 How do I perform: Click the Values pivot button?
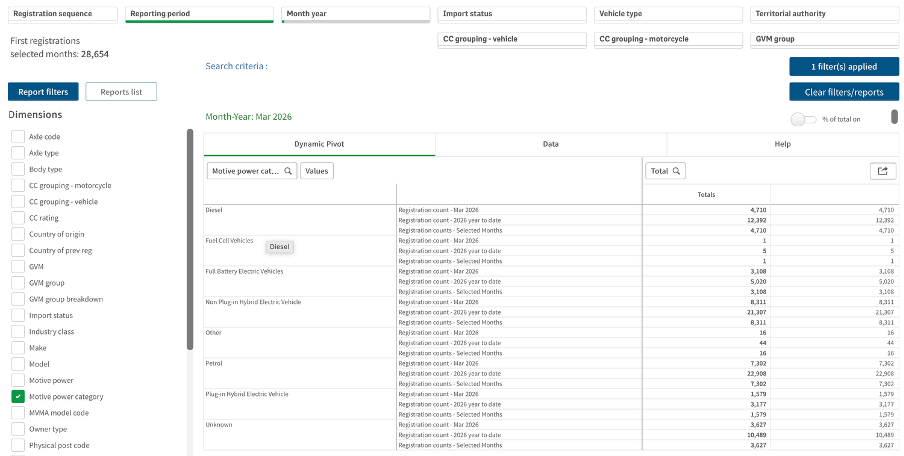[317, 171]
